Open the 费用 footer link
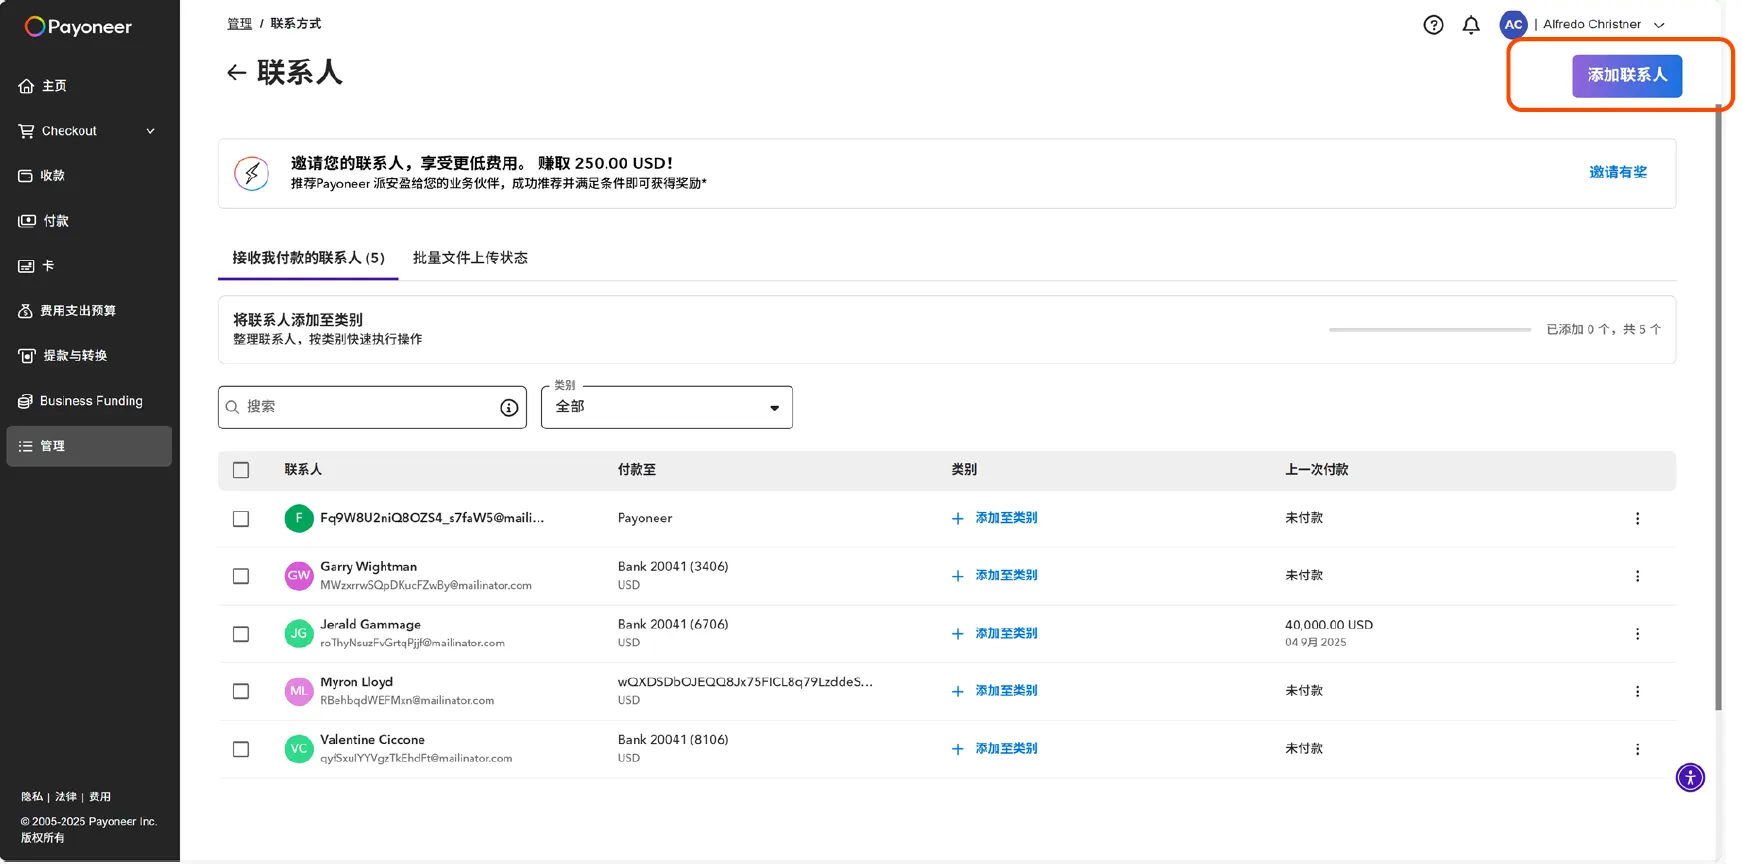This screenshot has height=864, width=1742. tap(100, 798)
